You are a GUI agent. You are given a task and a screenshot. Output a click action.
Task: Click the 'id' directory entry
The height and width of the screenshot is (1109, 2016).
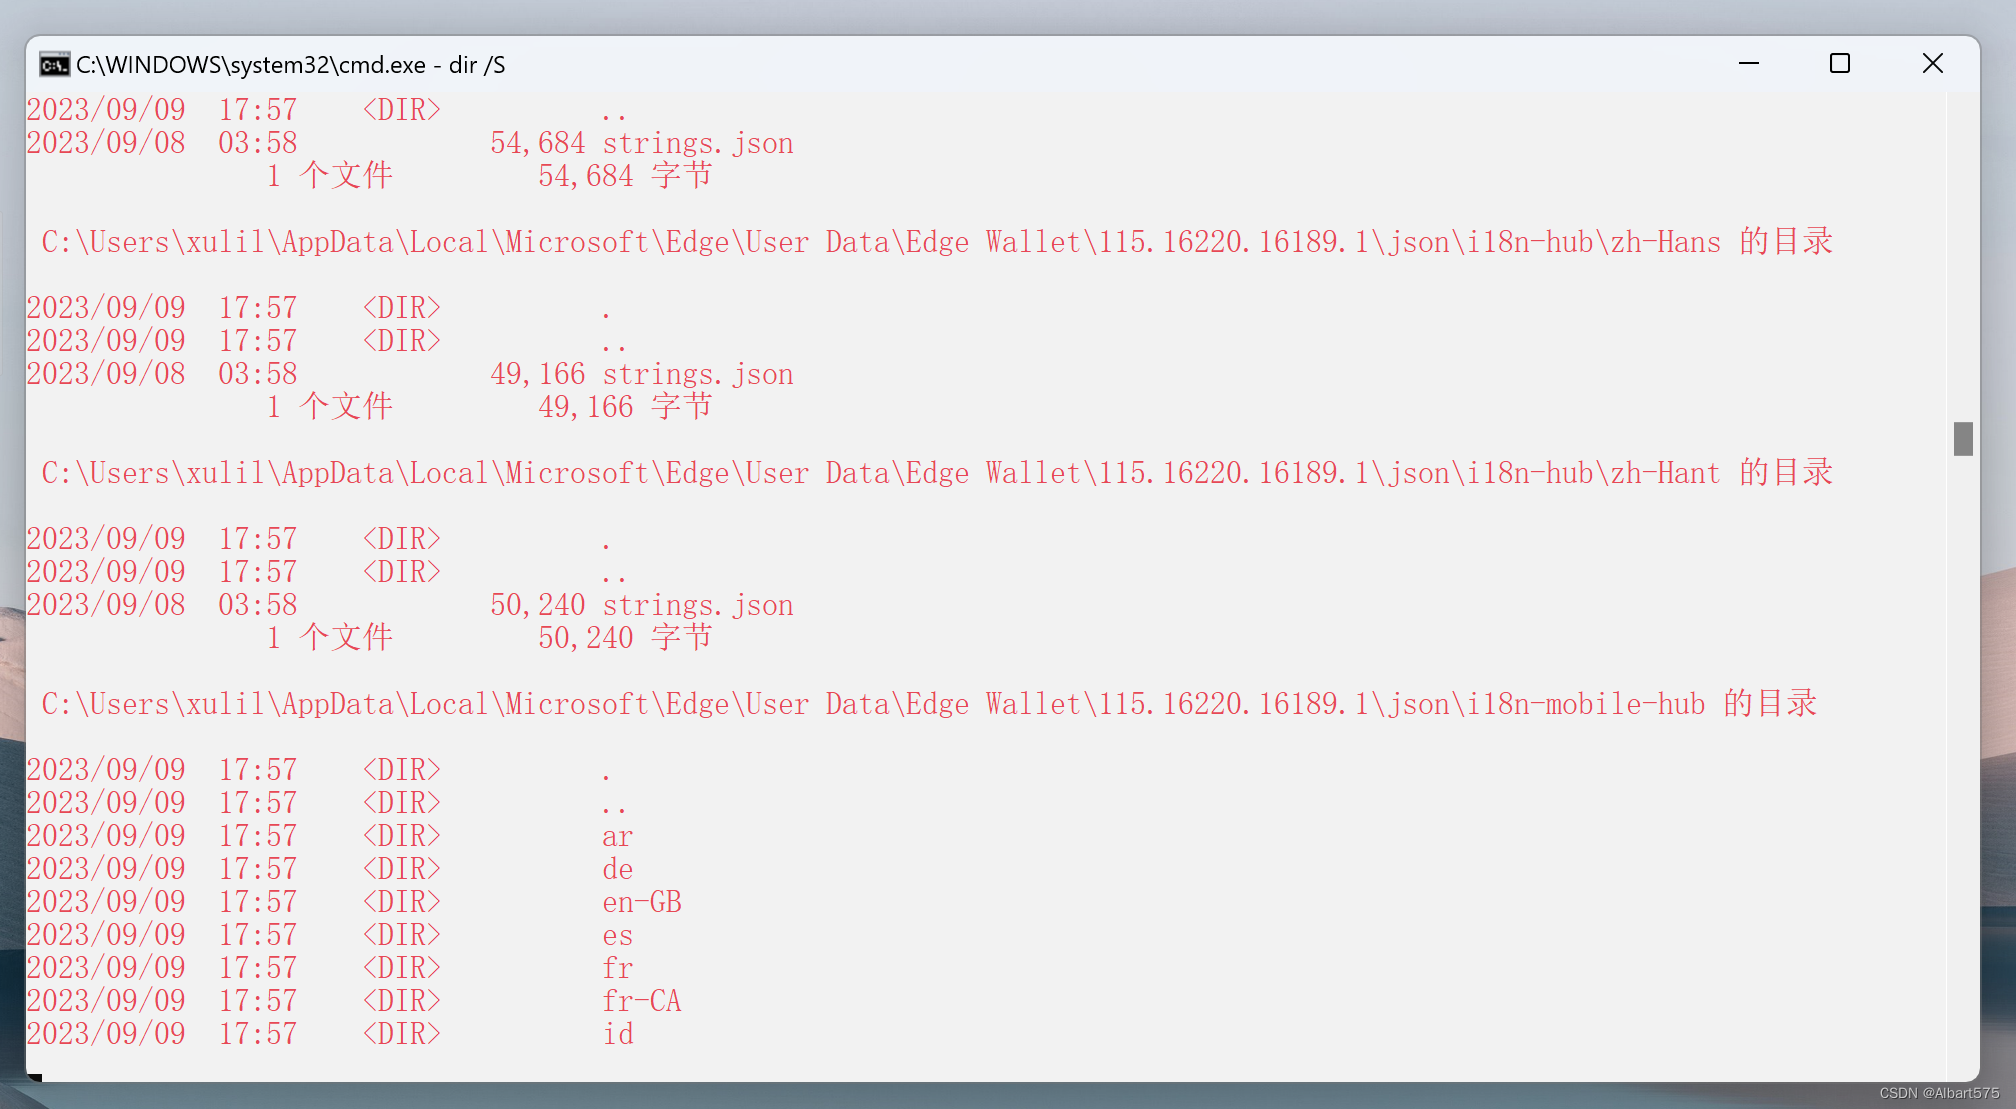(x=617, y=1034)
